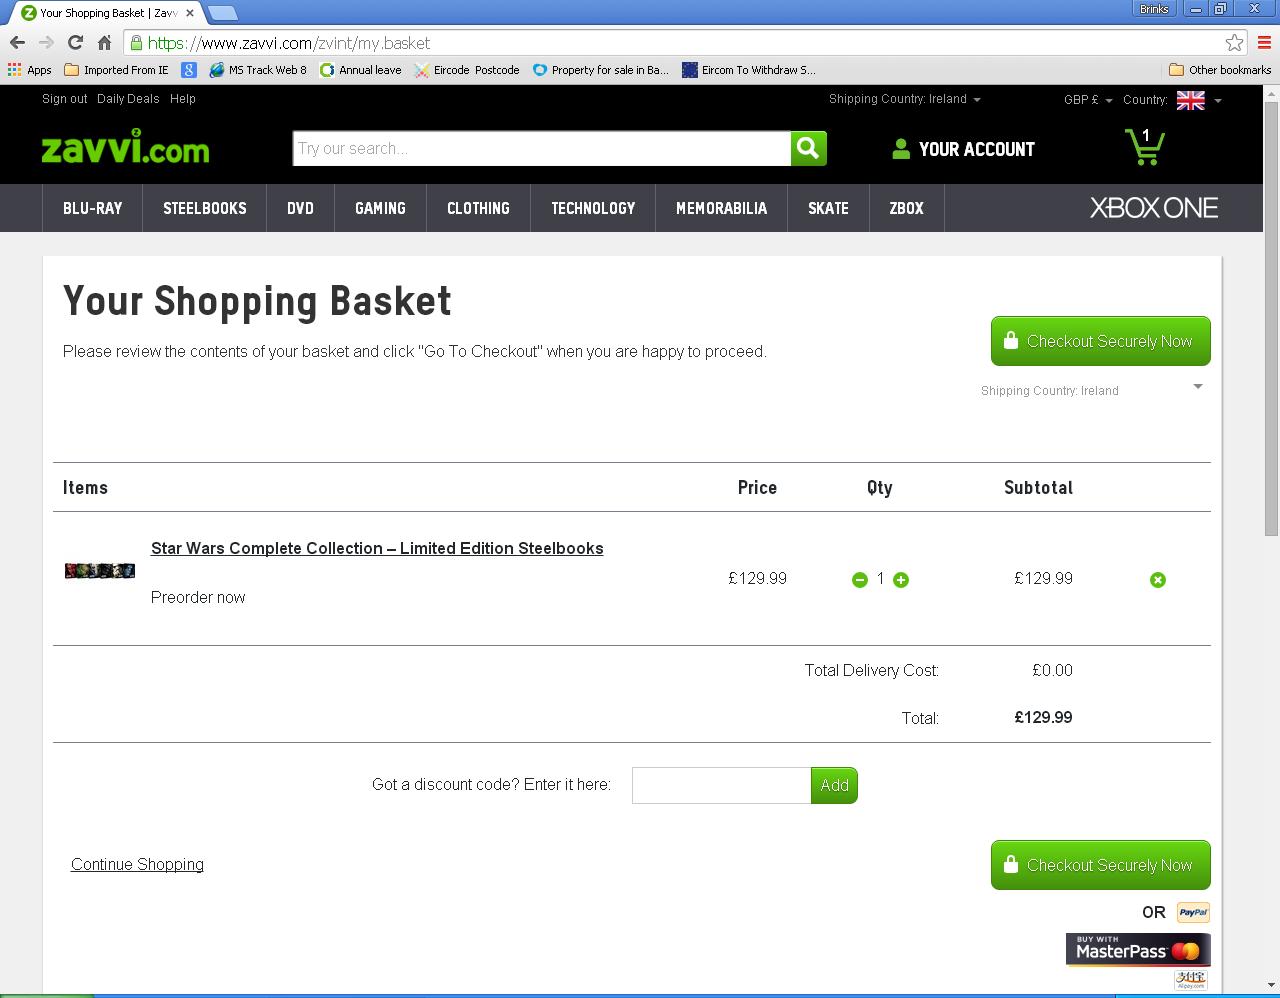Click bottom Checkout Securely Now button

pyautogui.click(x=1101, y=865)
